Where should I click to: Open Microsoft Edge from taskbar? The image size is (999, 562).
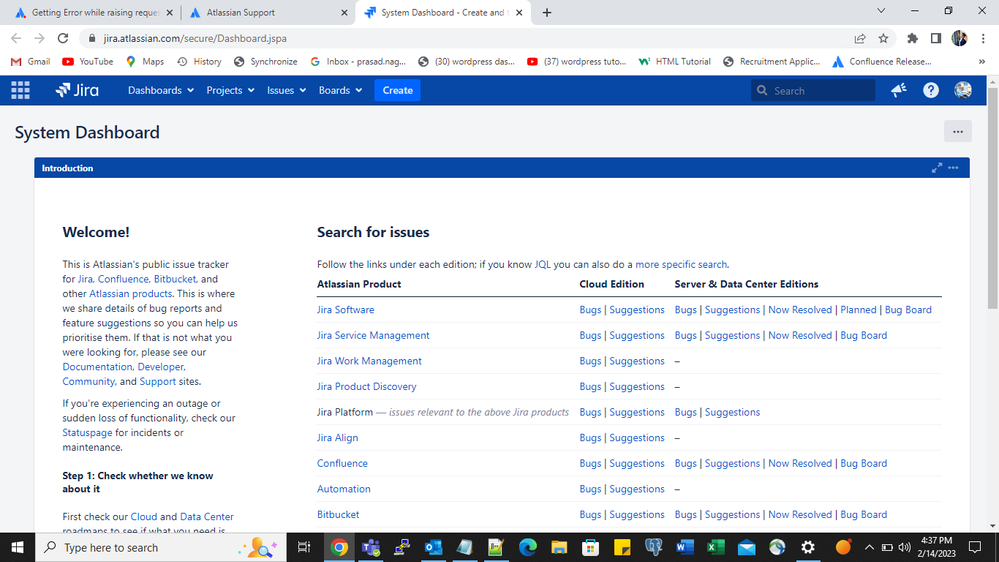528,547
